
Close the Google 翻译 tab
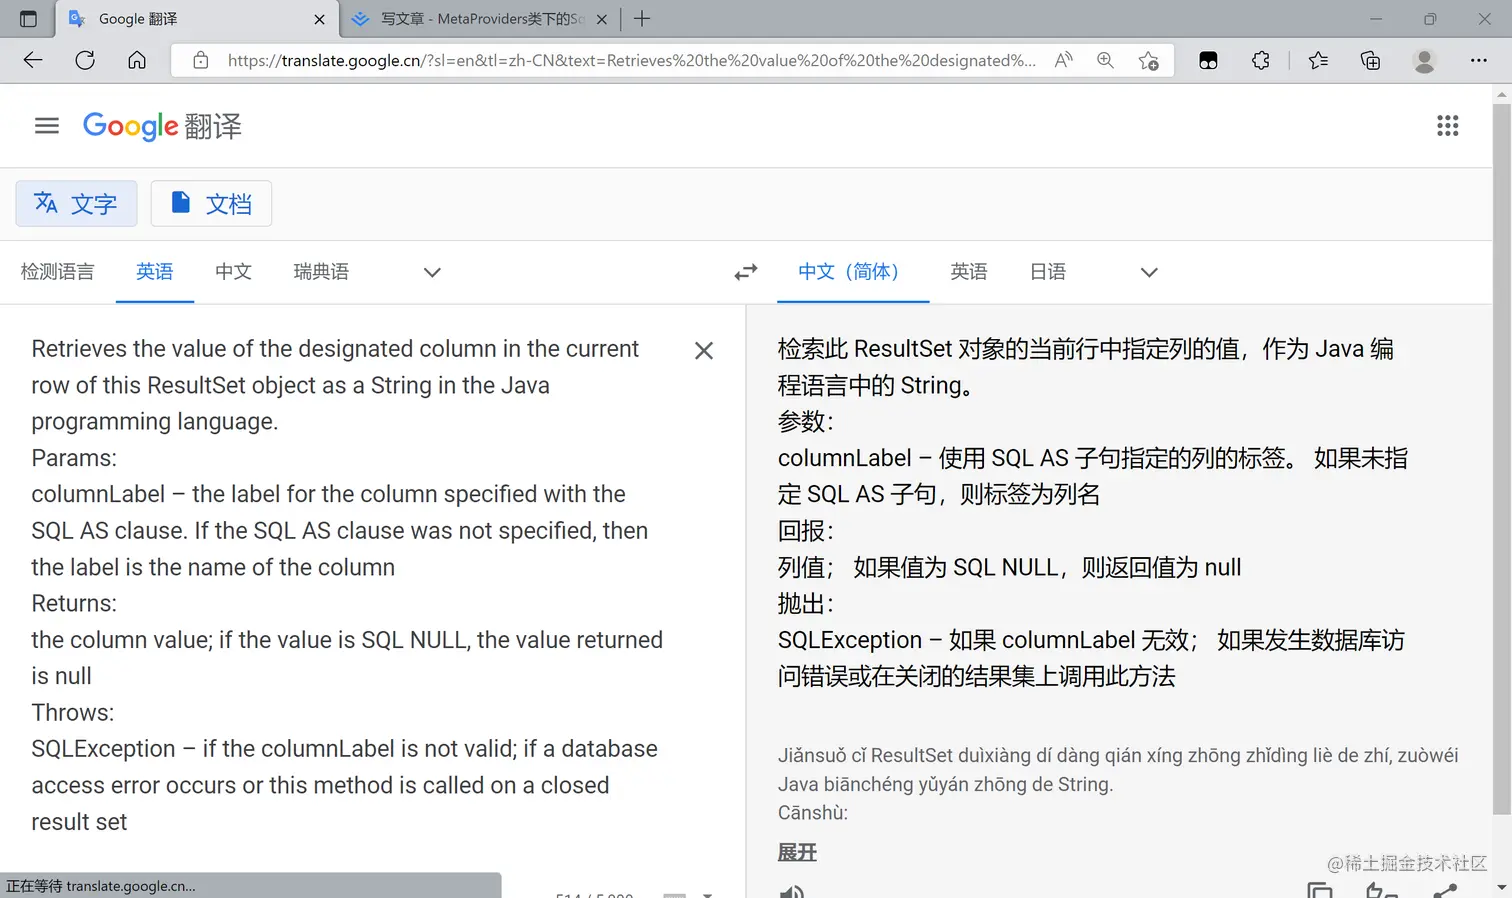pyautogui.click(x=319, y=19)
